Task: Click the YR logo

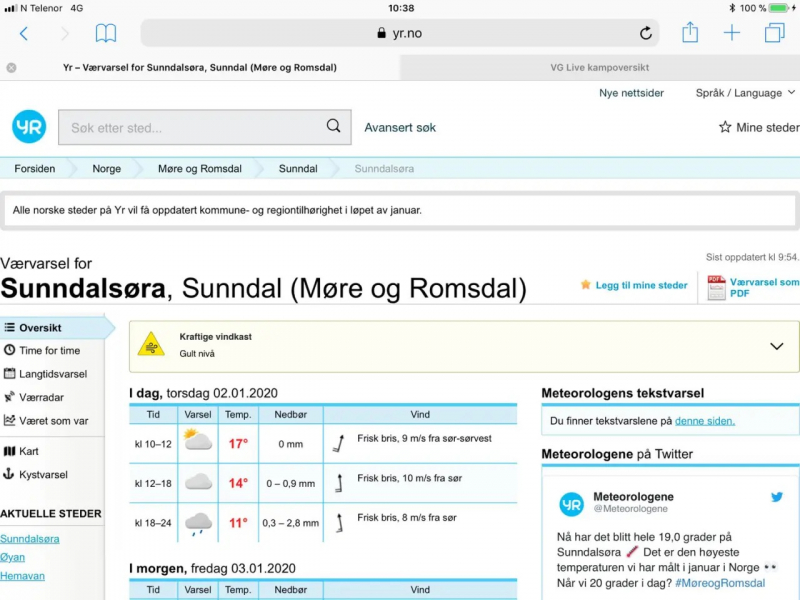Action: 29,127
